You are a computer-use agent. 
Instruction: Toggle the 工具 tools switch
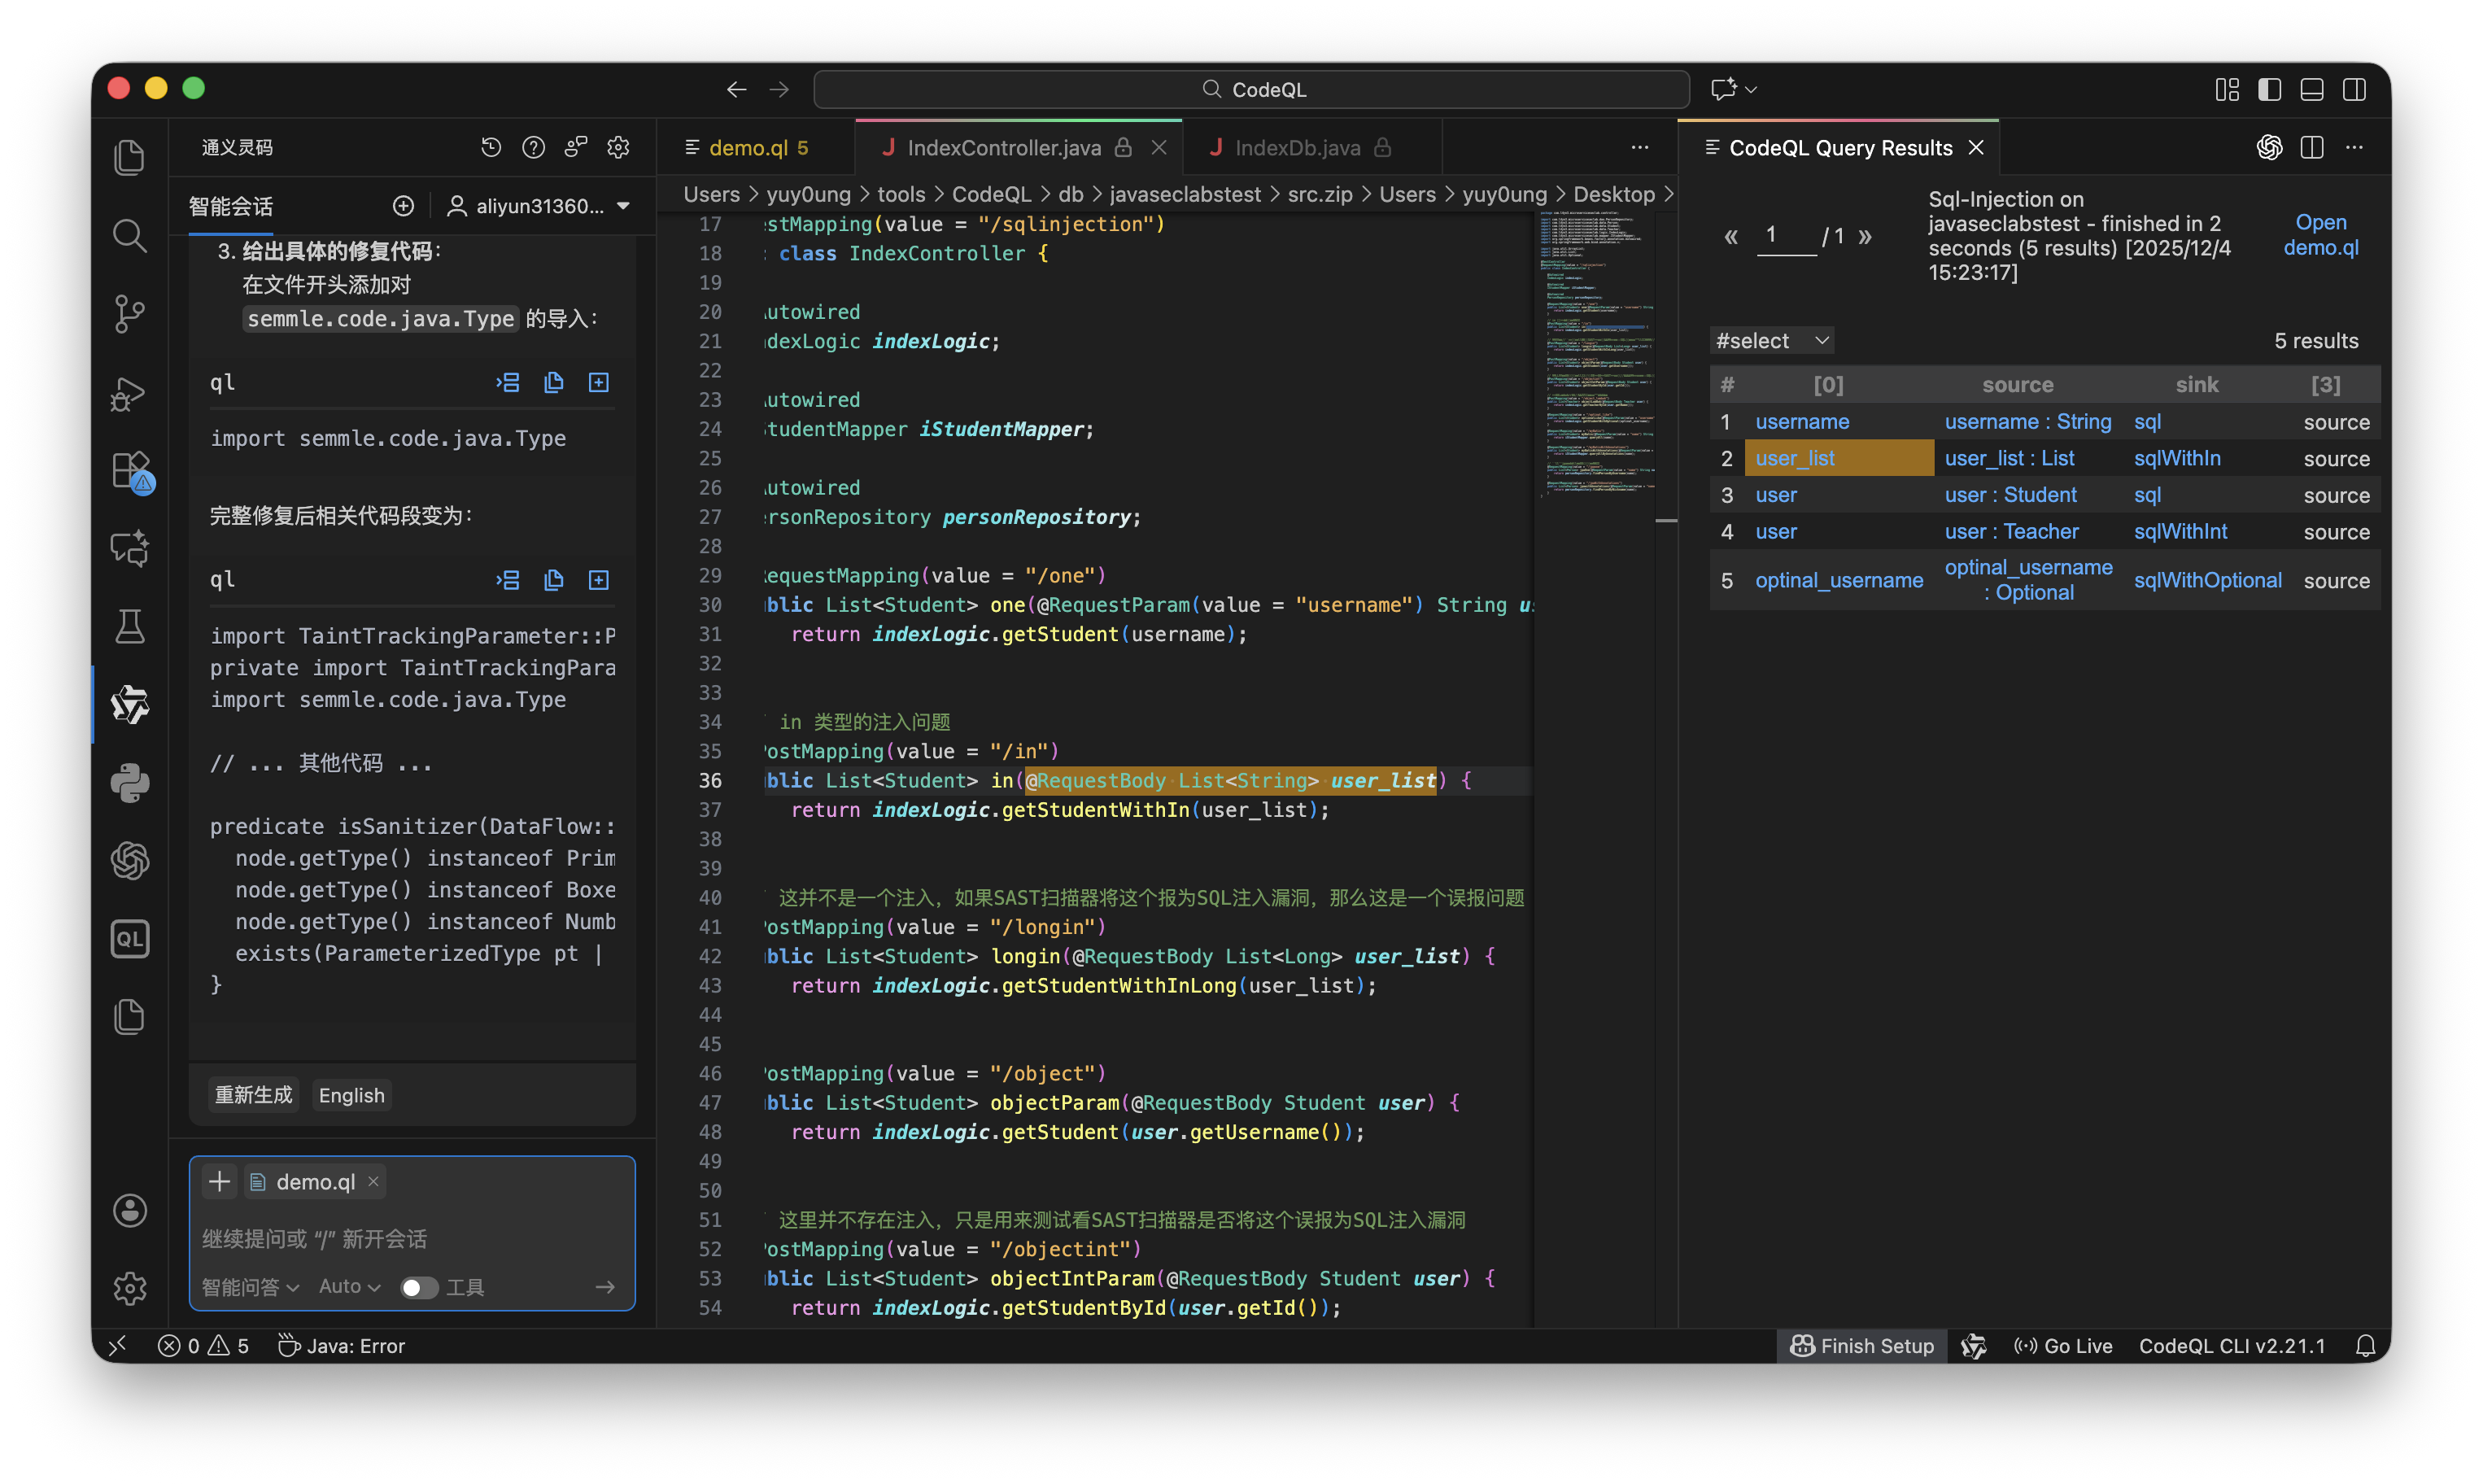point(419,1287)
